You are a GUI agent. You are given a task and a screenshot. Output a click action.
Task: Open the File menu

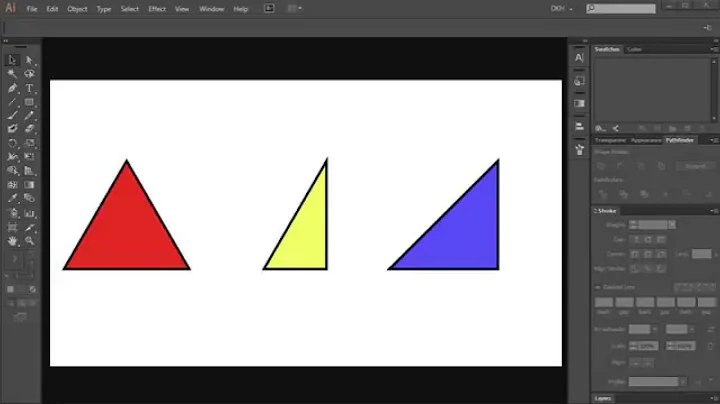(32, 9)
